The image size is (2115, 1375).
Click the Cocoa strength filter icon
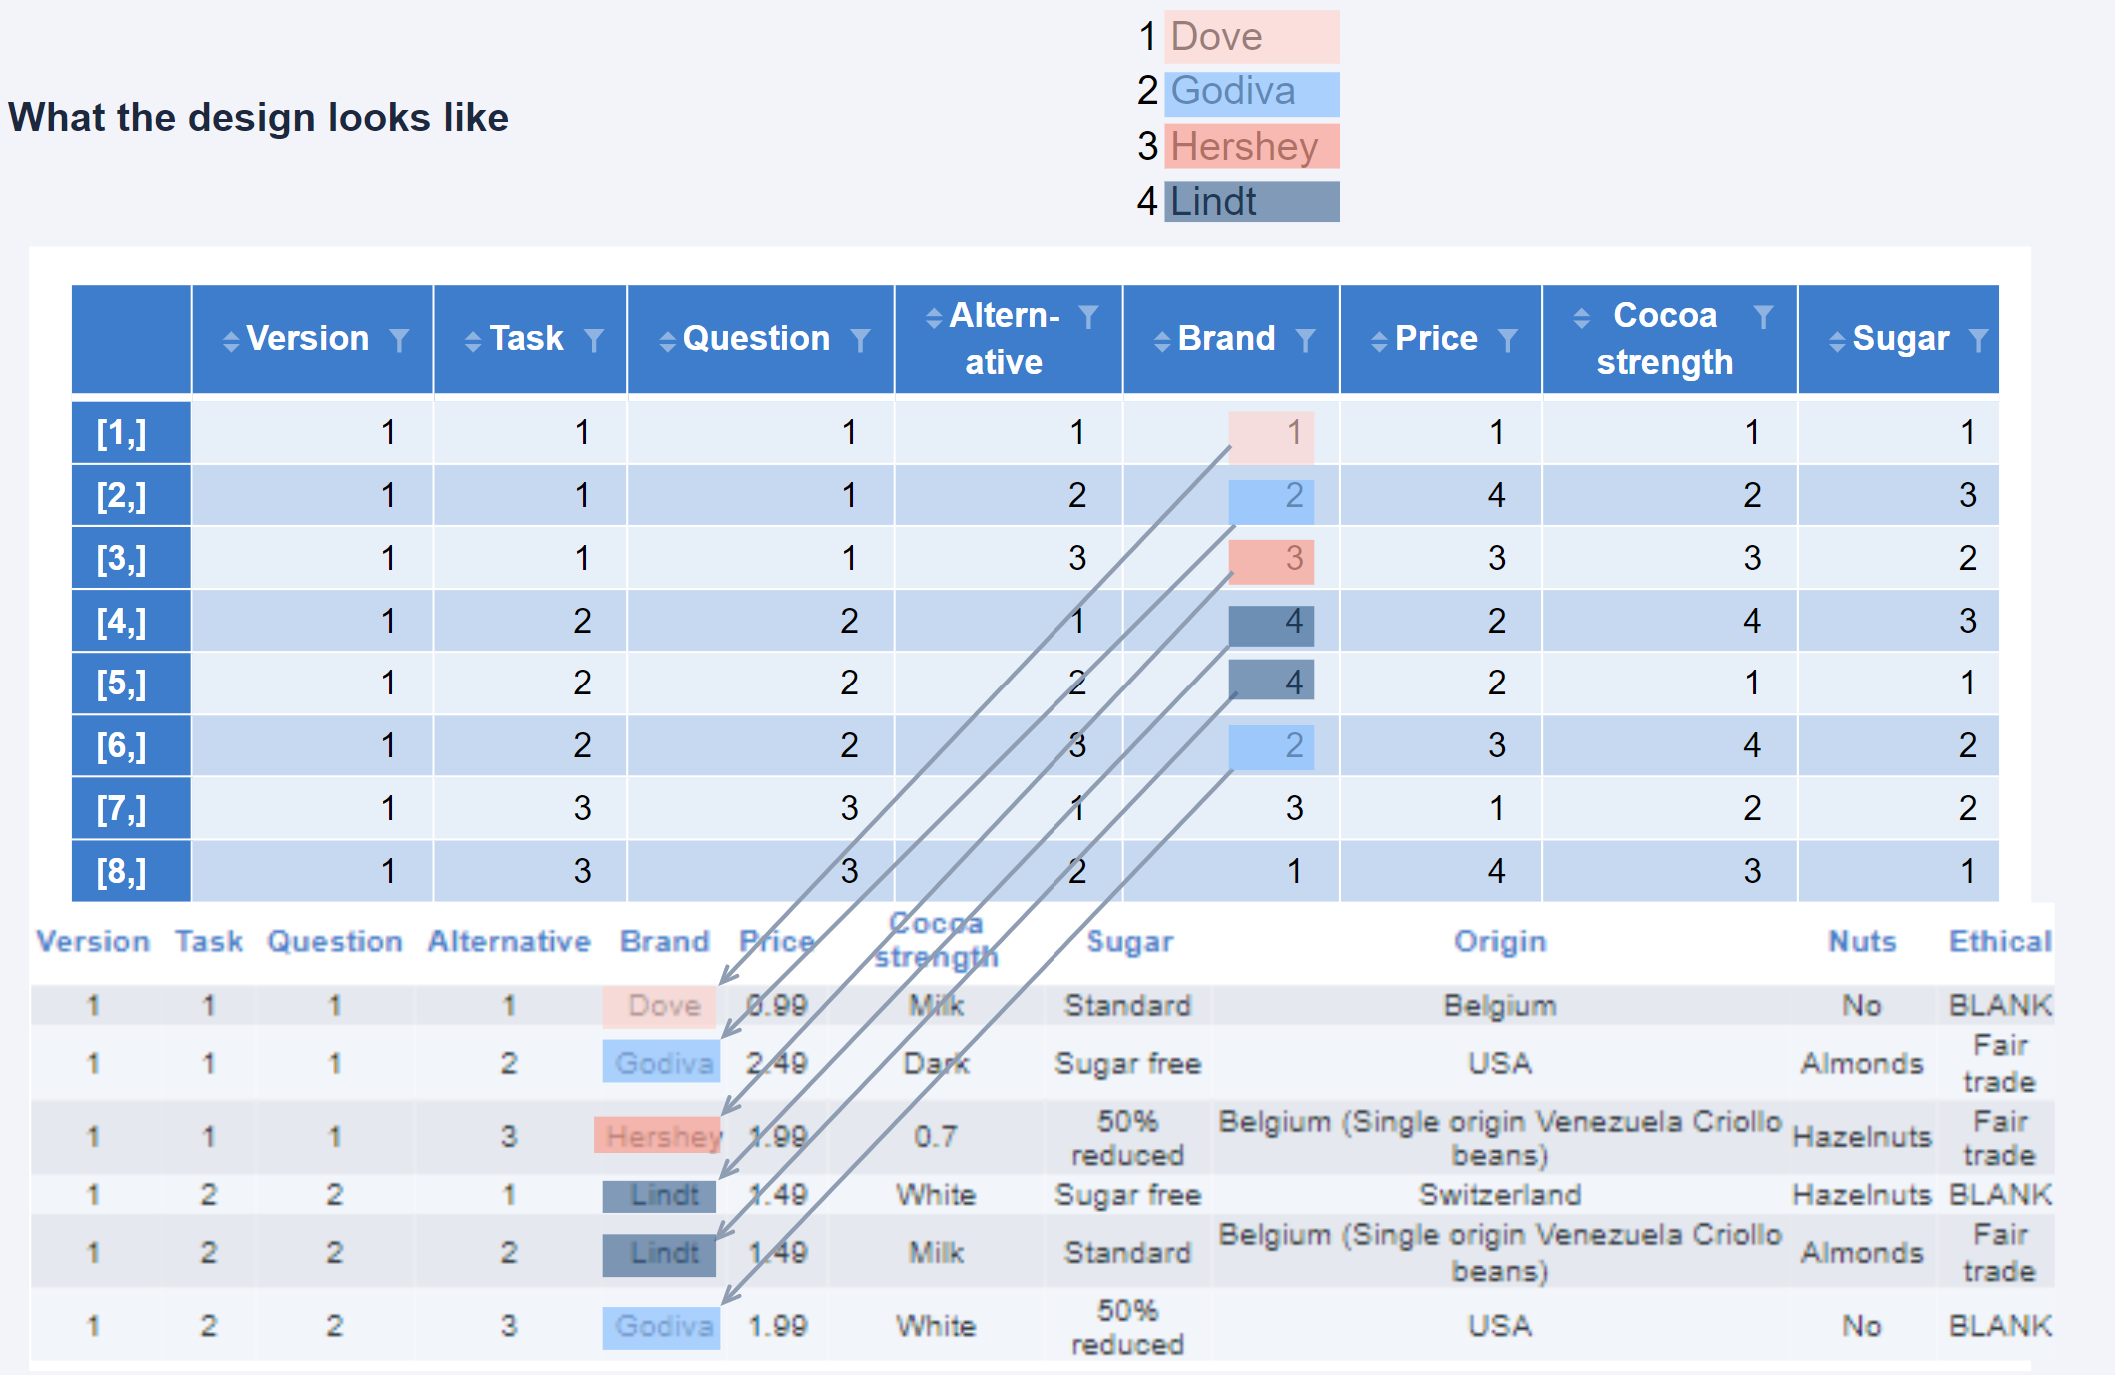click(x=1764, y=317)
